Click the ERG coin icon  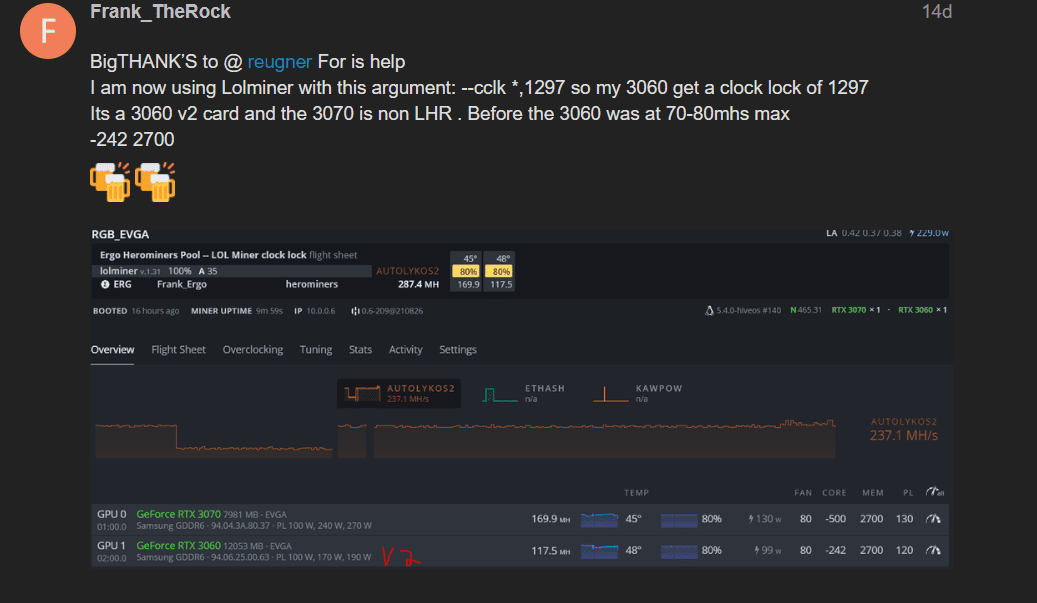[105, 284]
